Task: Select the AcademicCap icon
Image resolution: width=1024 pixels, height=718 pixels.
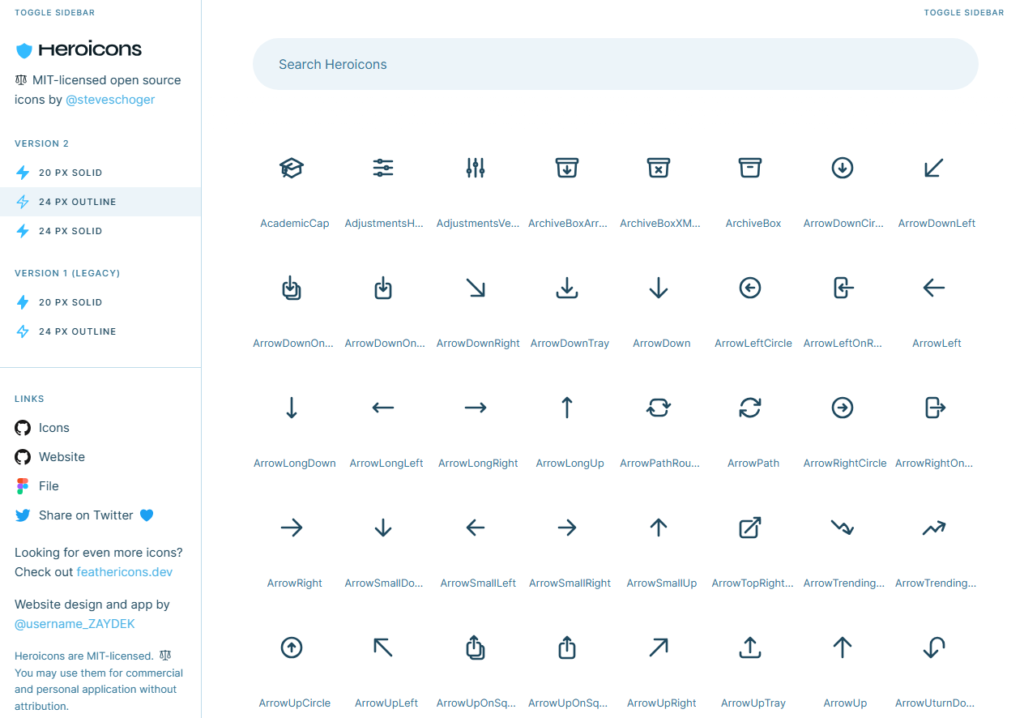Action: coord(292,167)
